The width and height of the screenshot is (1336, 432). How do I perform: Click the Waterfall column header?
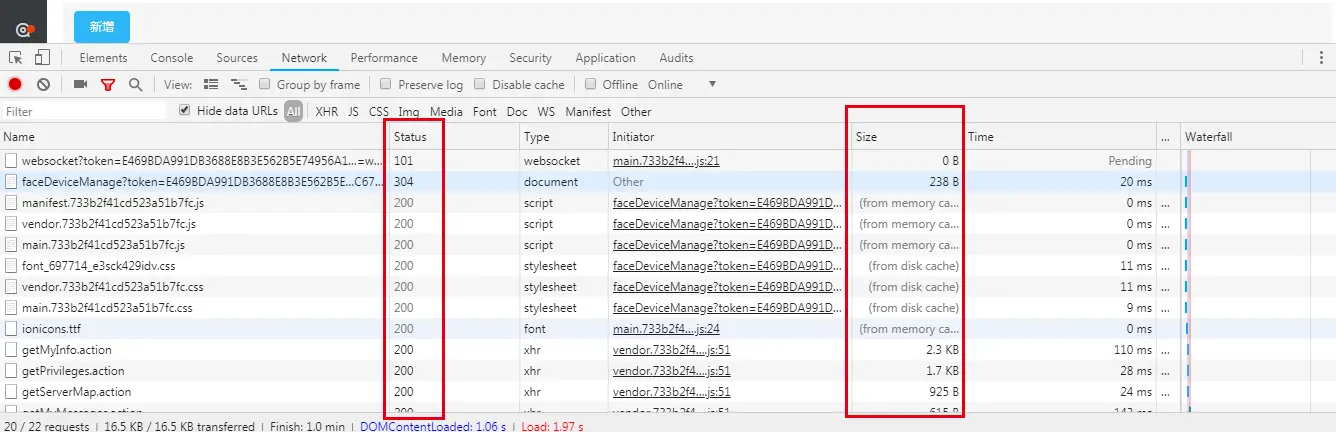1258,137
